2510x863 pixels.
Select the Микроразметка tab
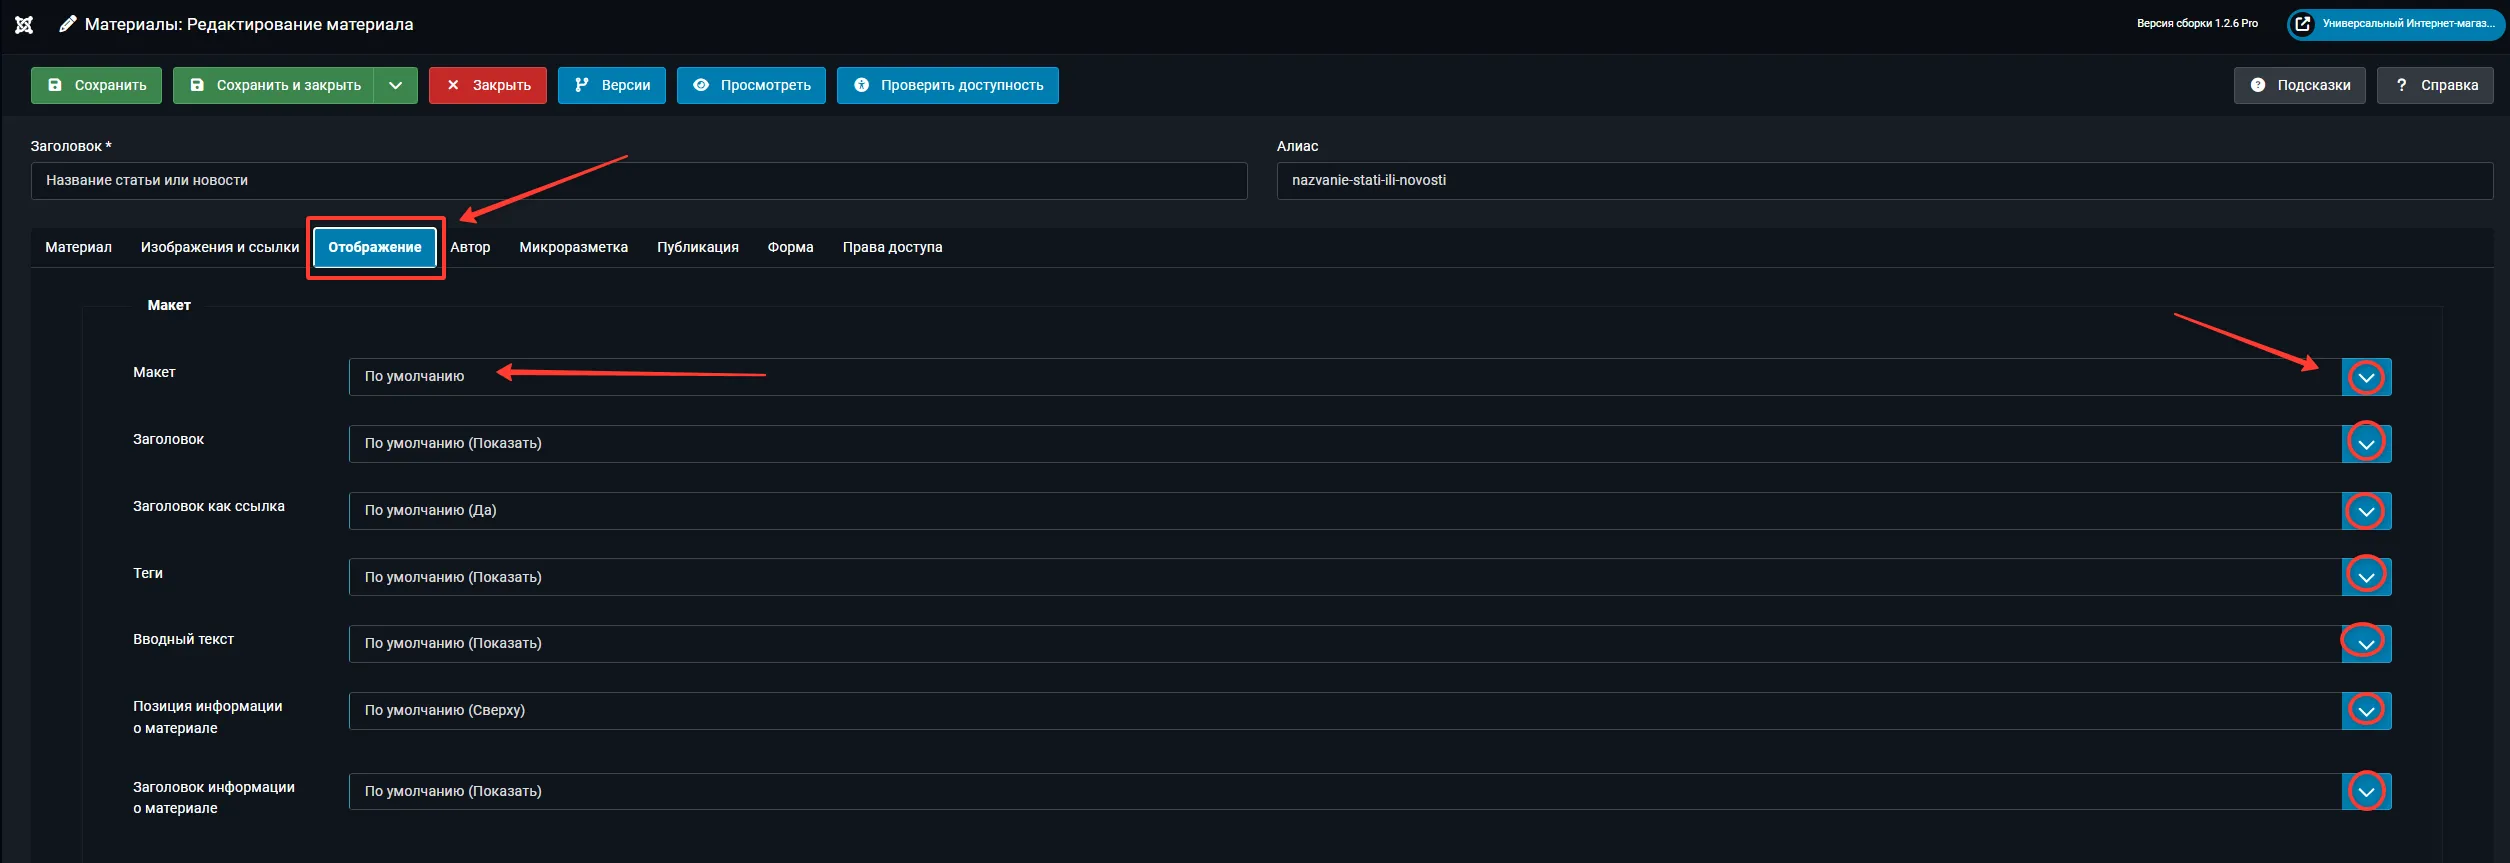point(573,248)
